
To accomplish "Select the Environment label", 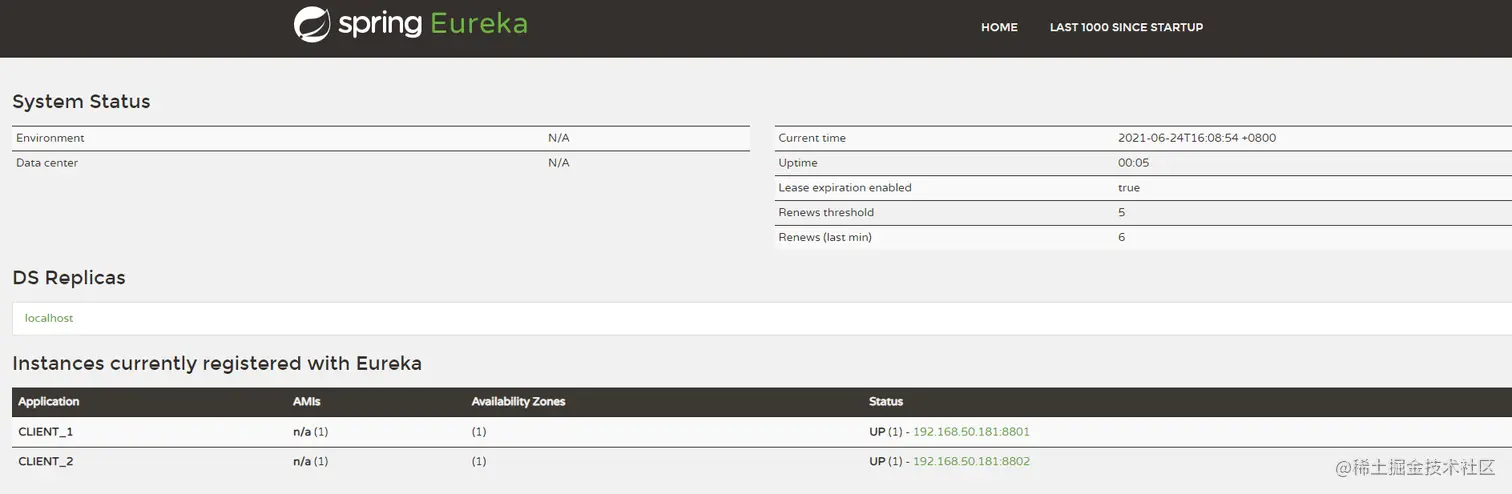I will tap(50, 138).
